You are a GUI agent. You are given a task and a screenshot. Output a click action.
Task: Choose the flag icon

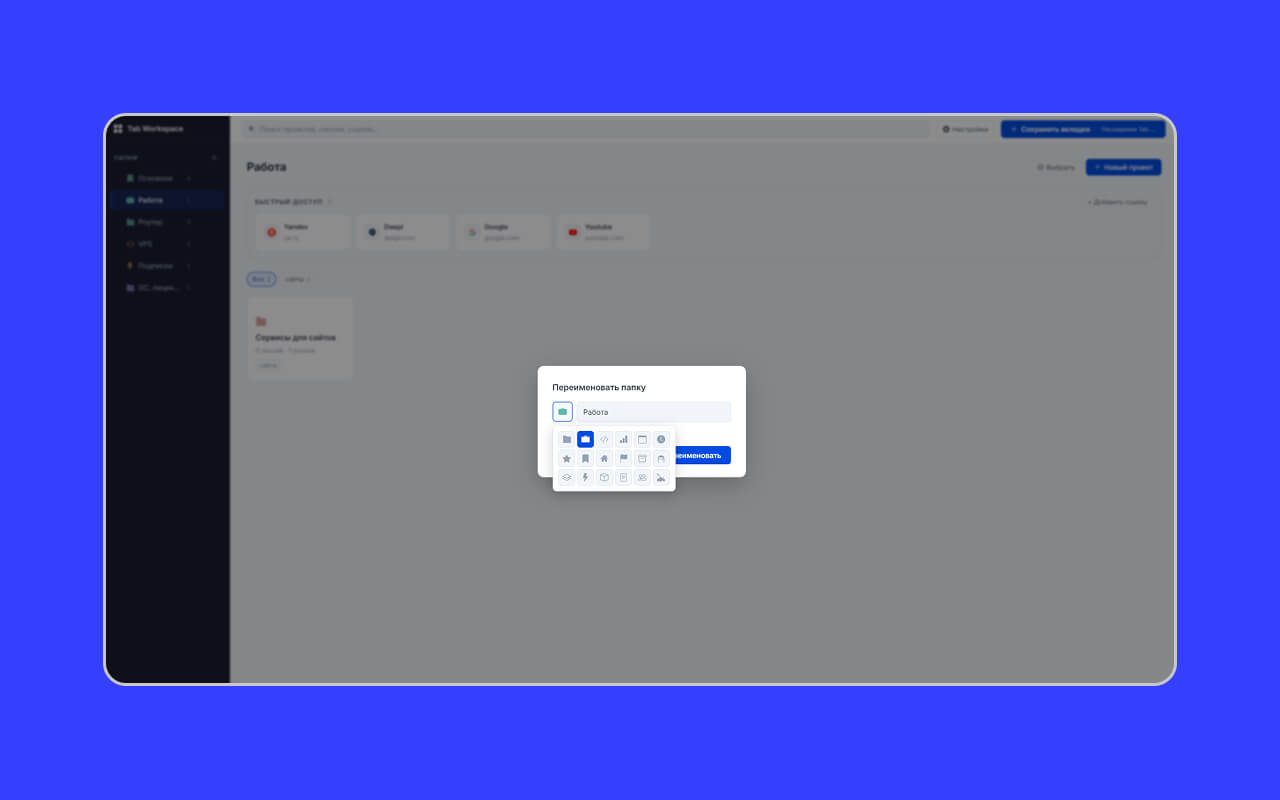coord(623,458)
